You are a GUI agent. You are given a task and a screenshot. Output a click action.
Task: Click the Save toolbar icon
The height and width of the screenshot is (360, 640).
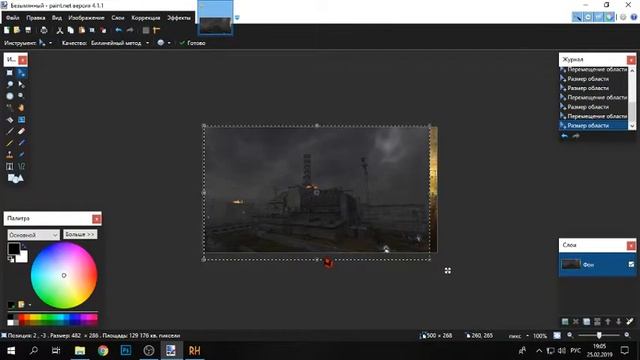pos(28,30)
